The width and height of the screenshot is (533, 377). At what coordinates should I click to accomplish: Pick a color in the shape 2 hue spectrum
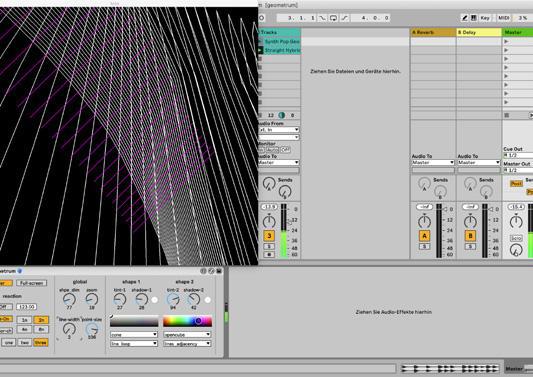click(187, 321)
